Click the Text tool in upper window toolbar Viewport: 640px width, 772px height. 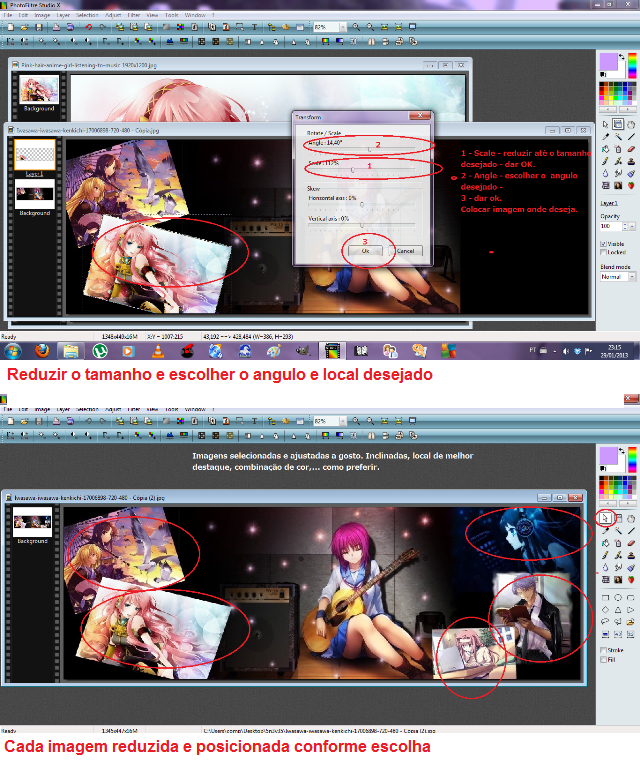point(254,27)
